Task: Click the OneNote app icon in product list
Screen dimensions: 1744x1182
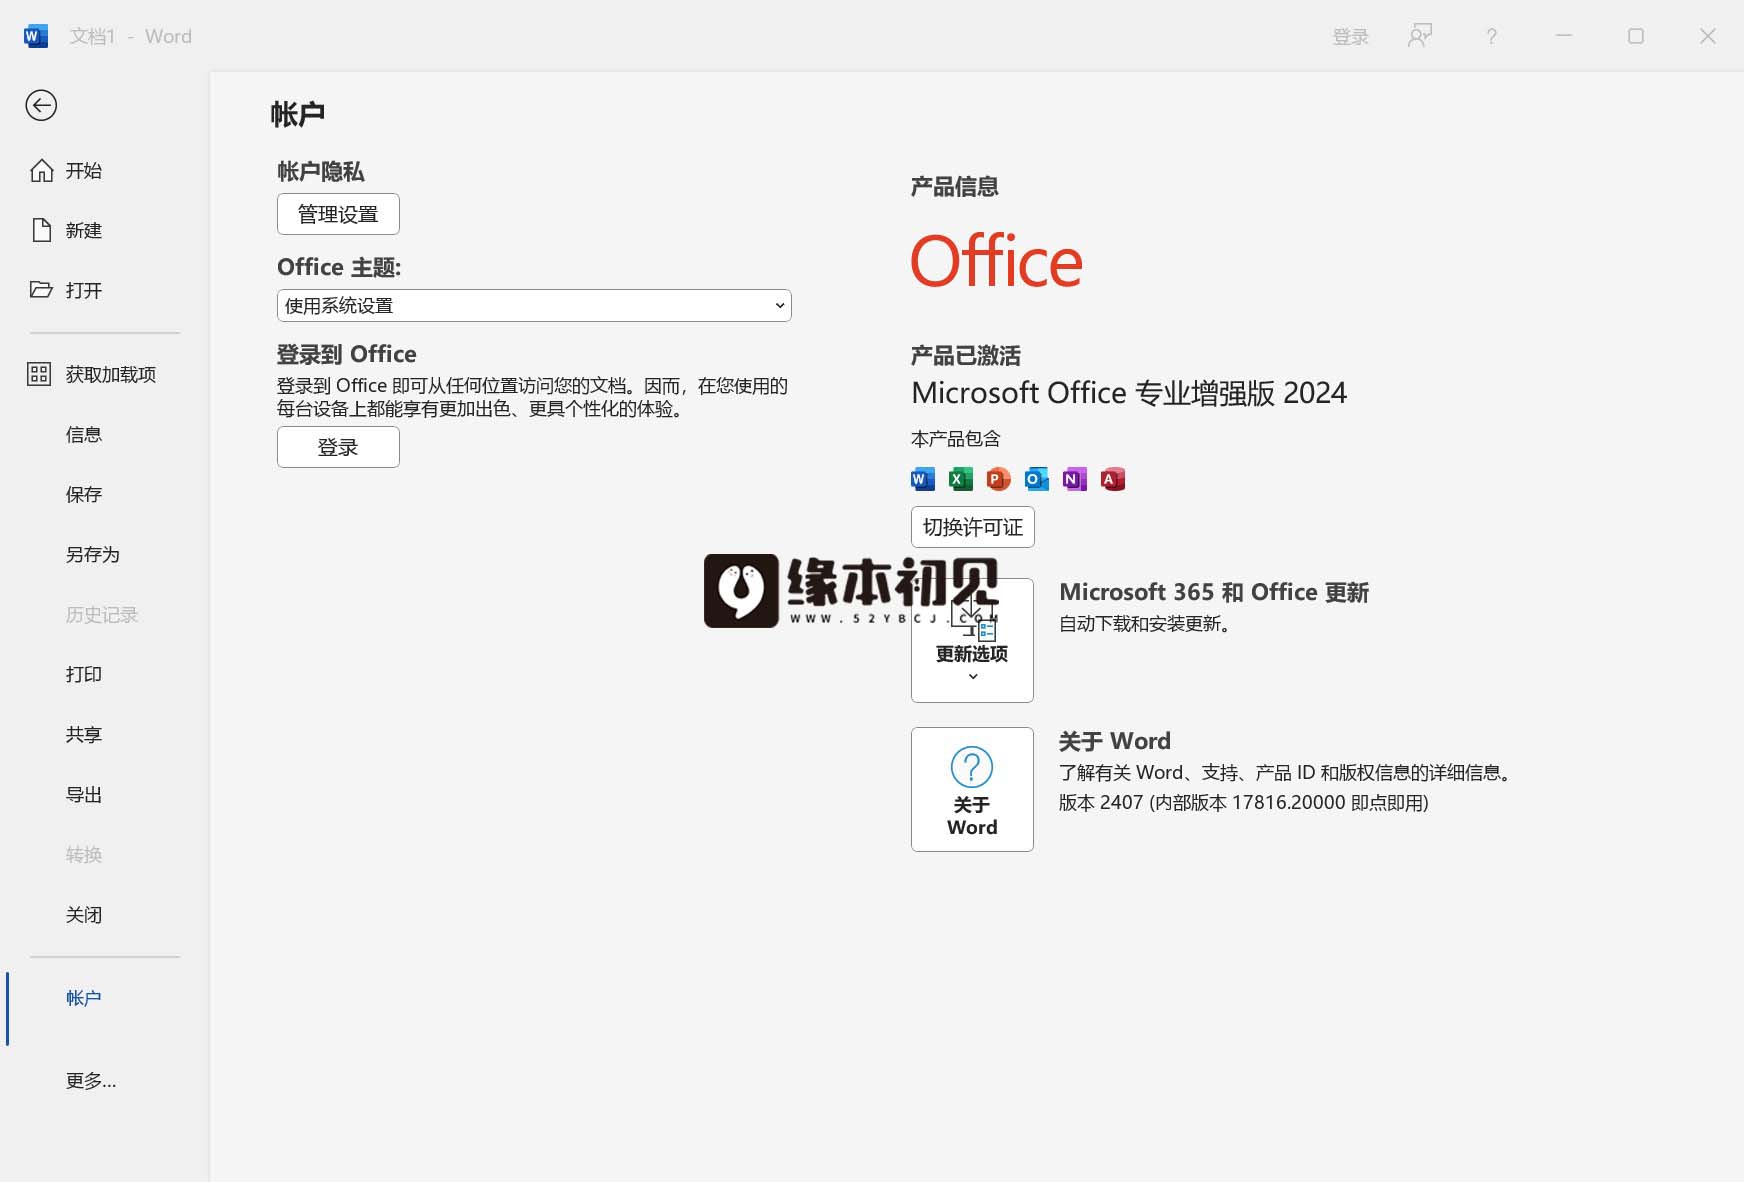Action: [1074, 479]
